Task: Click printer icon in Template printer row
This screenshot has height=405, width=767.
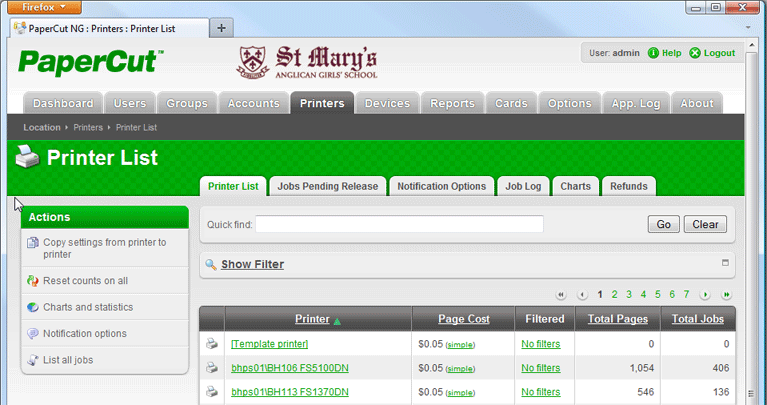Action: [x=212, y=344]
